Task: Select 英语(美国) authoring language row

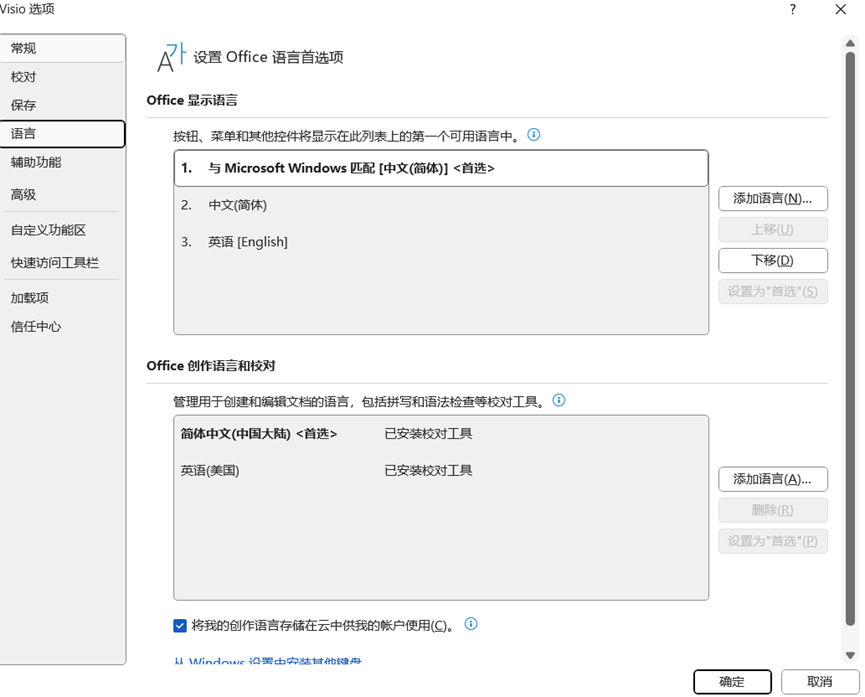Action: point(441,471)
